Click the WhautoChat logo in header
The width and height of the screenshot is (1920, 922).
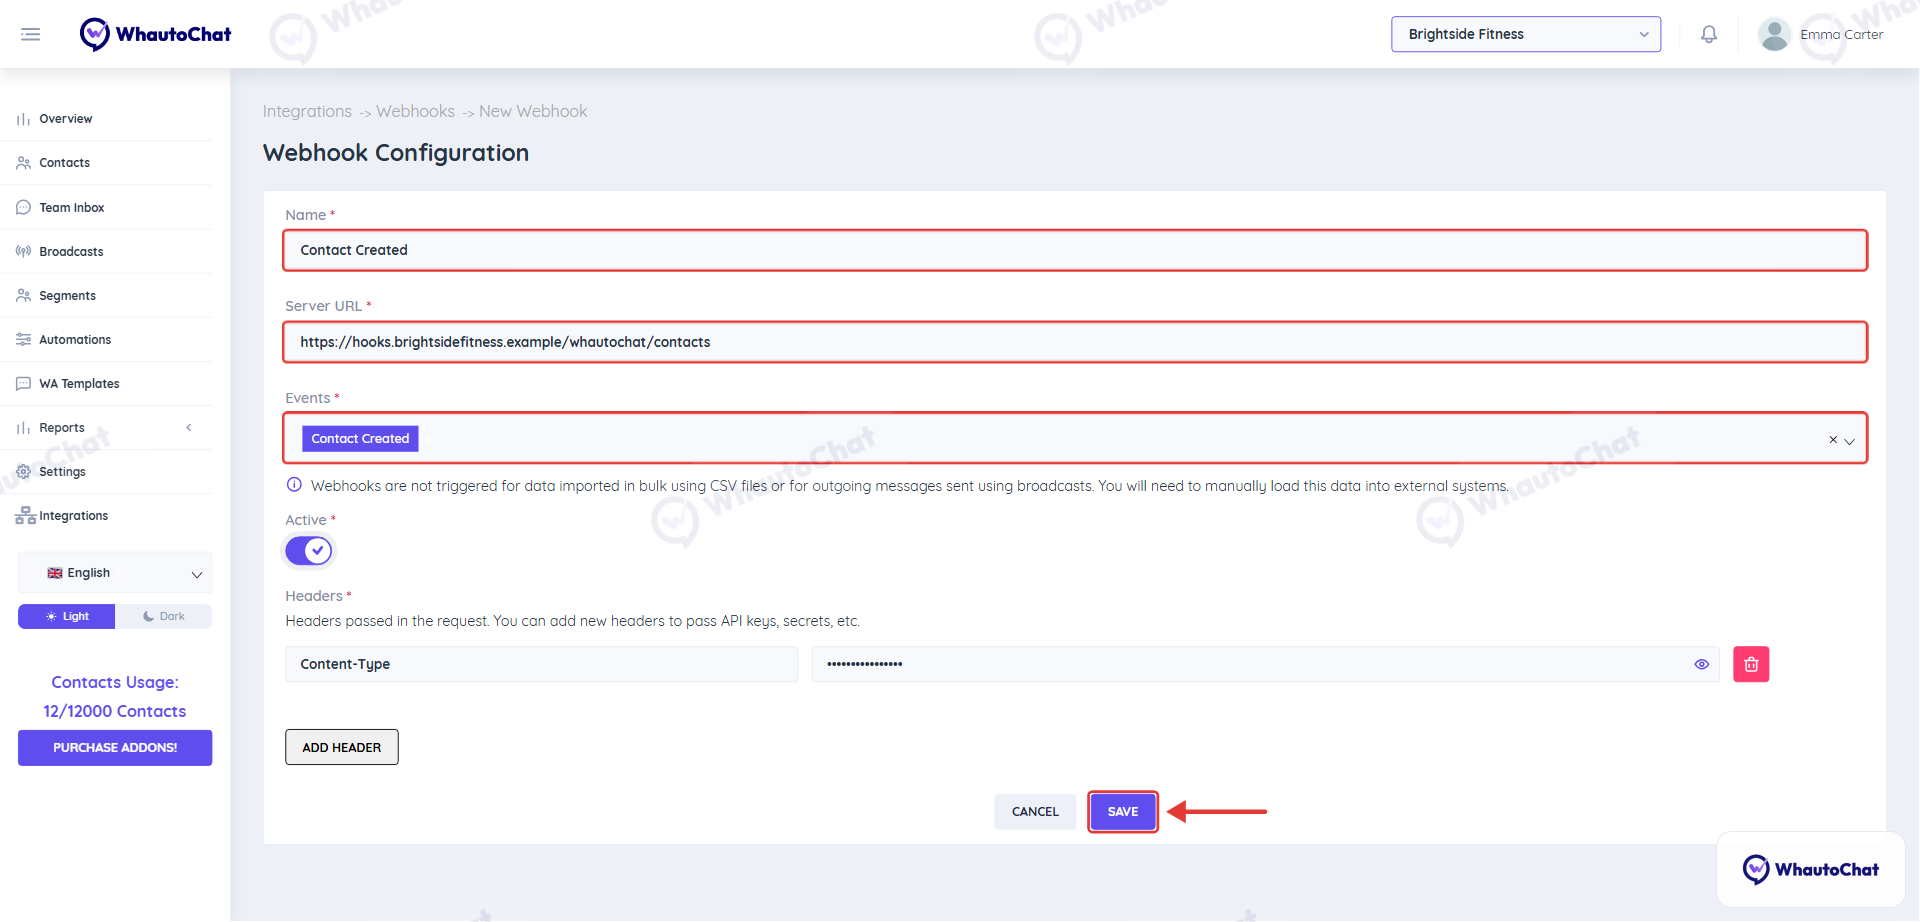click(155, 34)
